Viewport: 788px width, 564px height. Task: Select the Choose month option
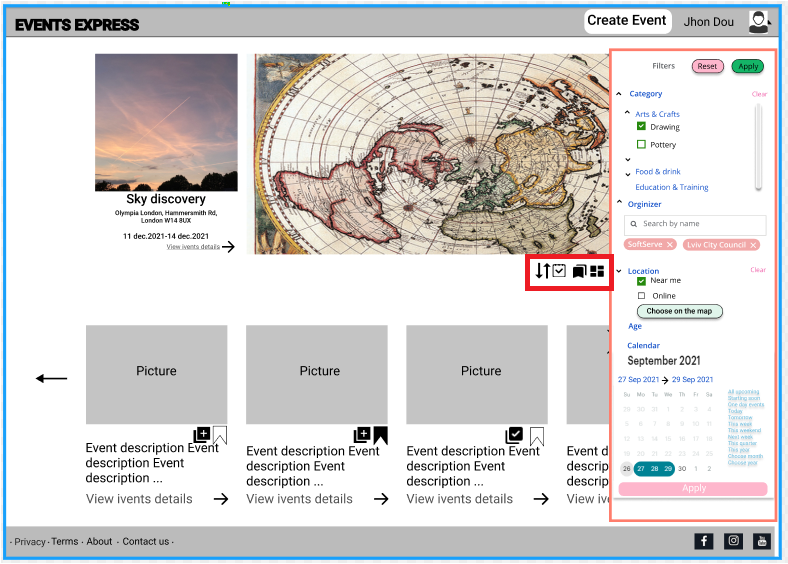[745, 456]
